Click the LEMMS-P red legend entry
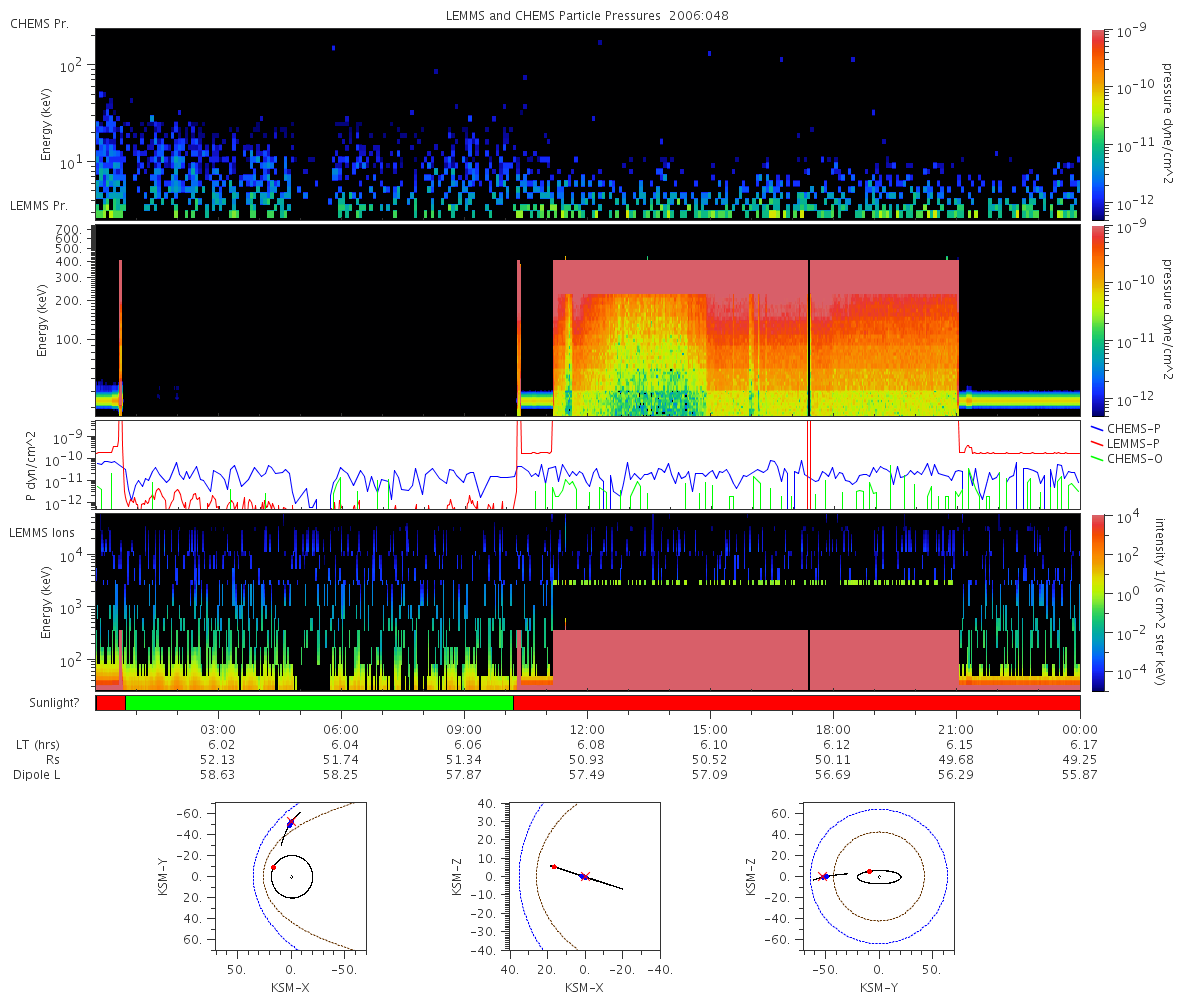Viewport: 1200px width, 1000px height. click(1123, 443)
